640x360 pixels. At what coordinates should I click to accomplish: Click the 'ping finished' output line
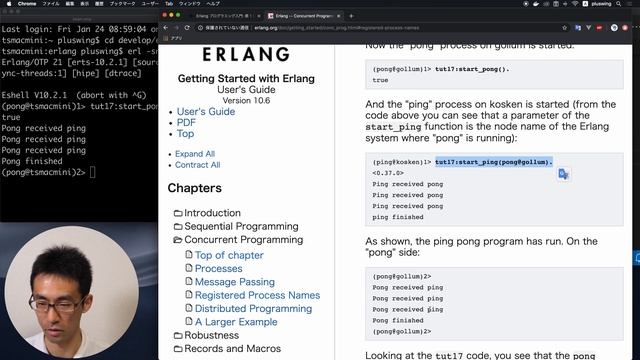(x=398, y=217)
